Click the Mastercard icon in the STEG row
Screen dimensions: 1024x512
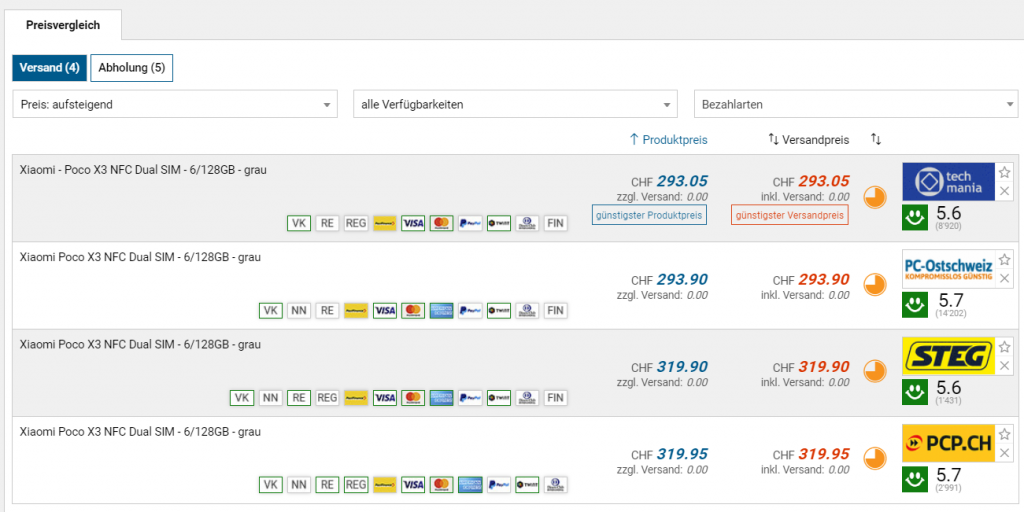[413, 398]
